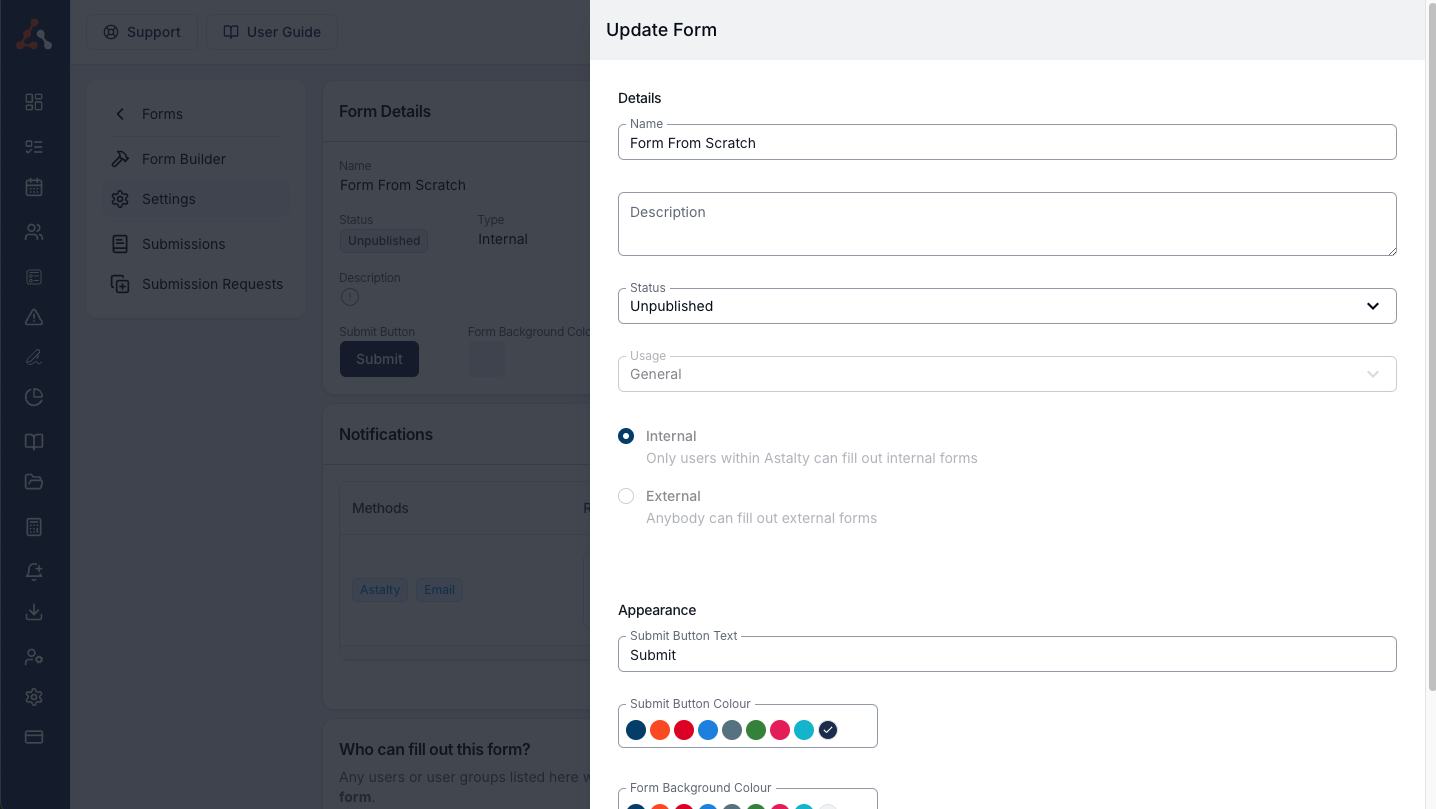Select the External radio button
Image resolution: width=1436 pixels, height=809 pixels.
[626, 496]
